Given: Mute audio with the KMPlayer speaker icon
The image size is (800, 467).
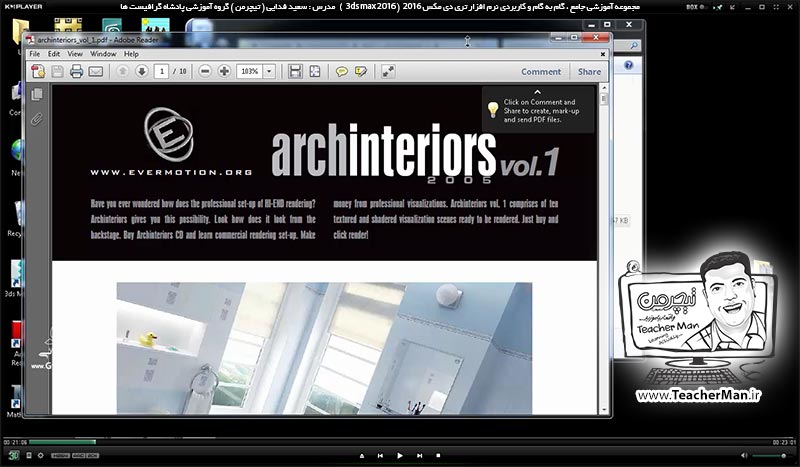Looking at the screenshot, I should (744, 455).
